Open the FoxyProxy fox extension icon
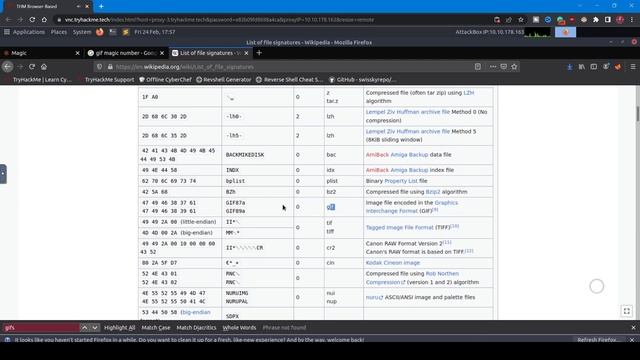The image size is (640, 360). coord(618,67)
